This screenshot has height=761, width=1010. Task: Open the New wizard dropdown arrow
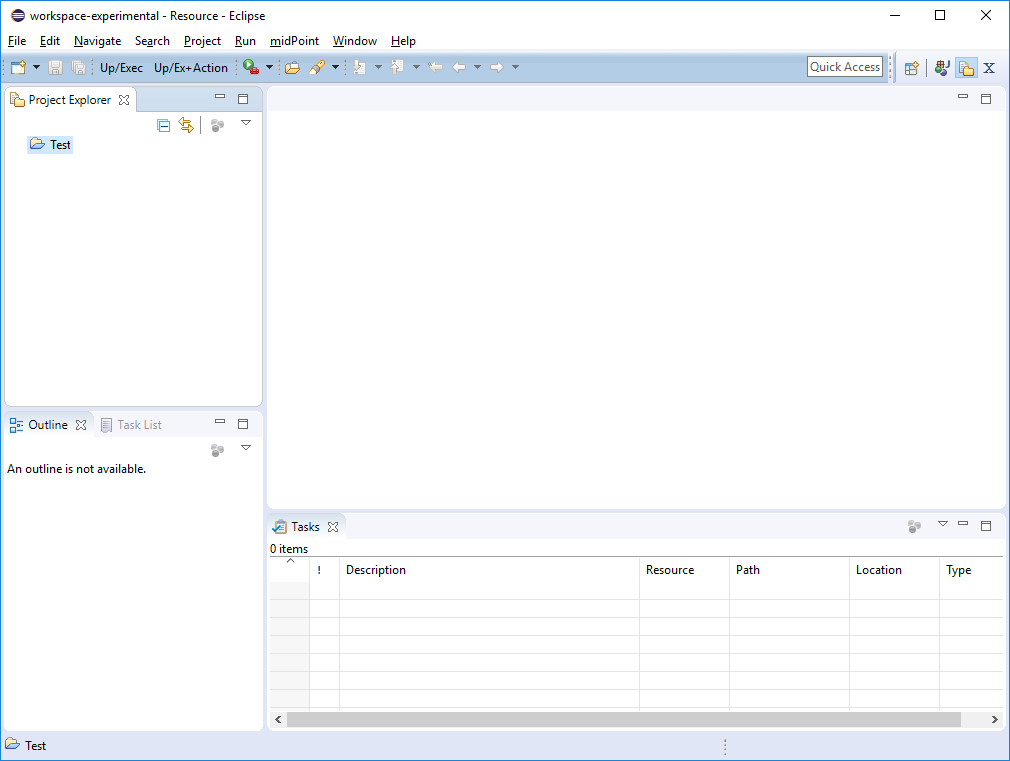click(x=37, y=67)
